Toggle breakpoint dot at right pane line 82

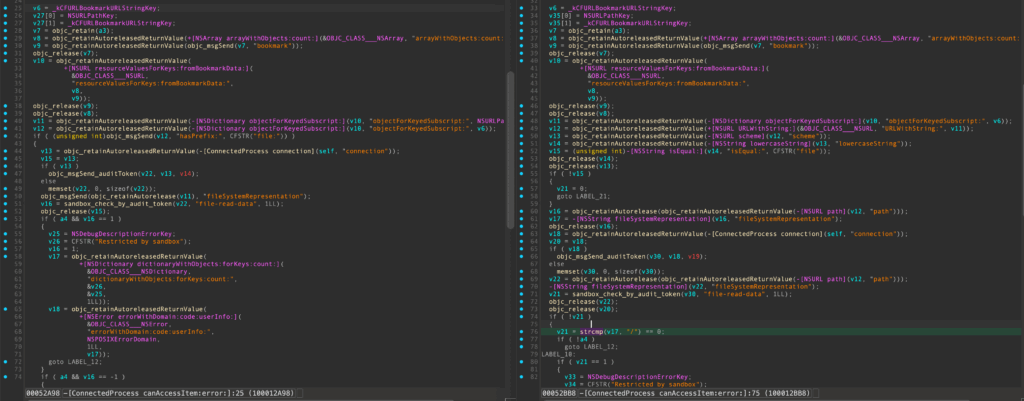point(519,377)
